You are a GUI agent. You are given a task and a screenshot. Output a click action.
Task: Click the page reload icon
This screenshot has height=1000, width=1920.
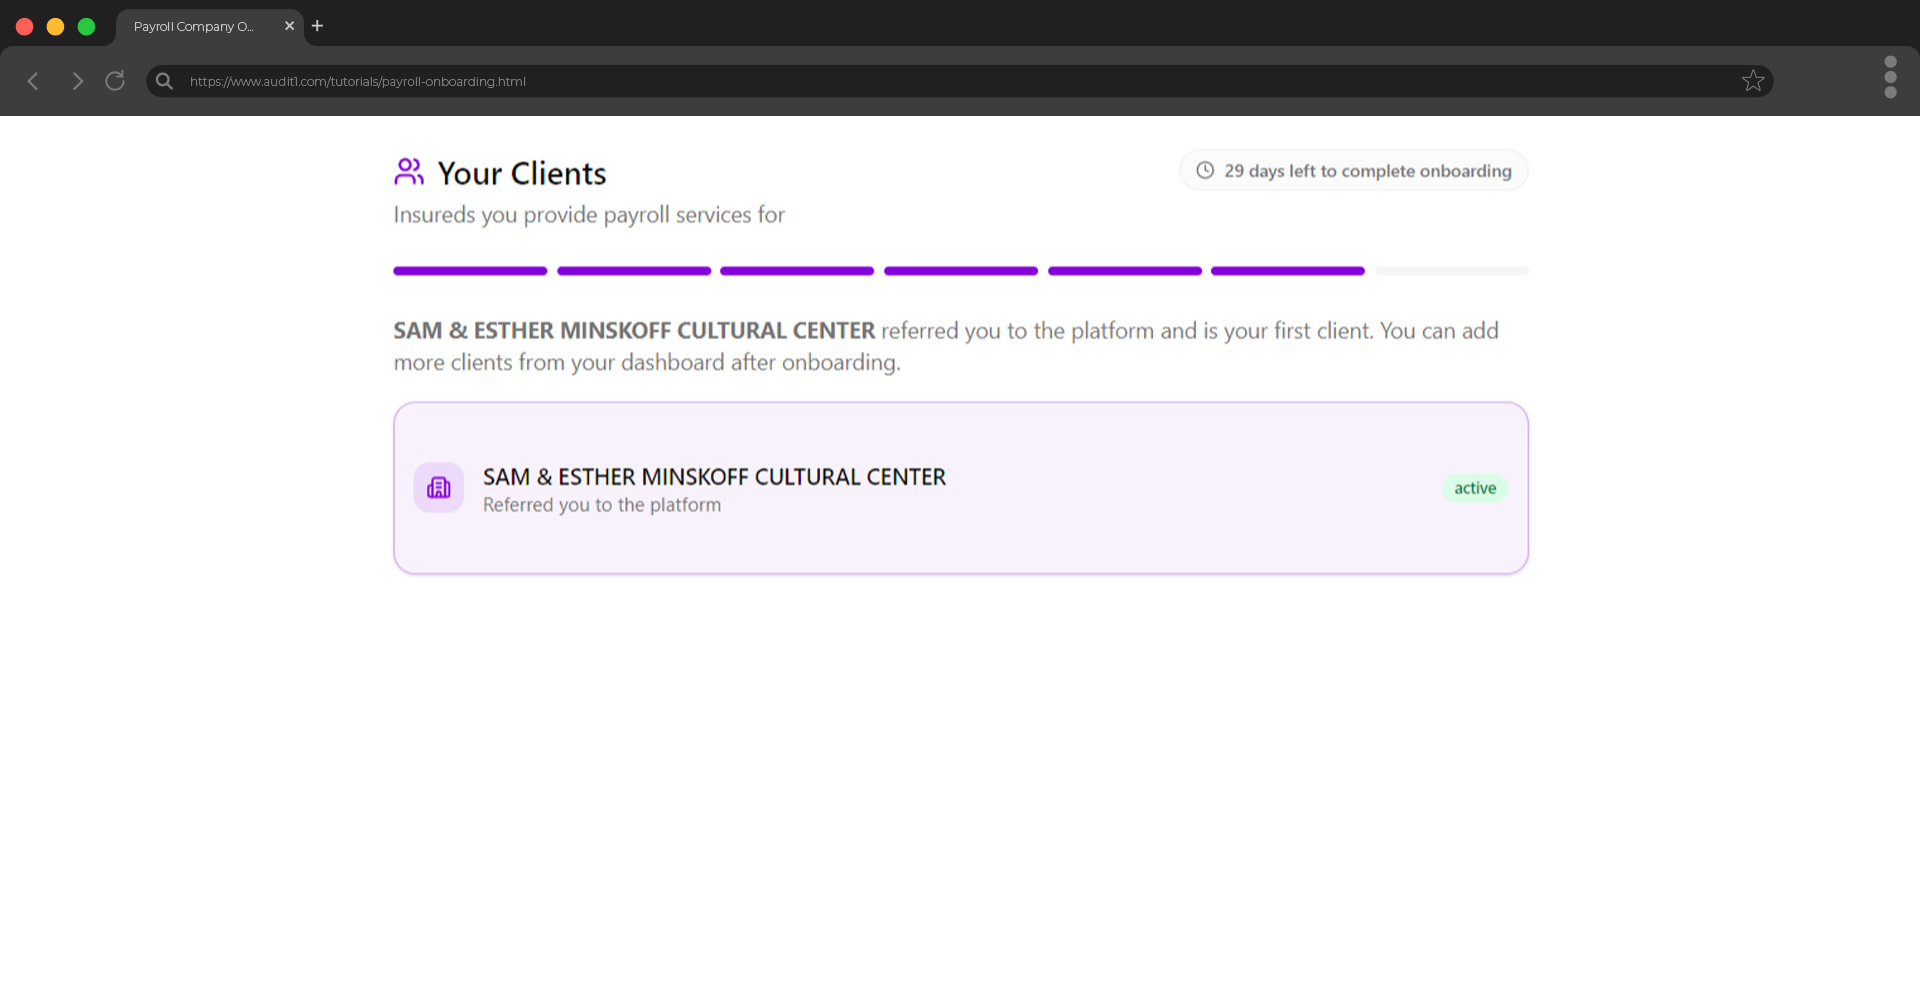[114, 81]
